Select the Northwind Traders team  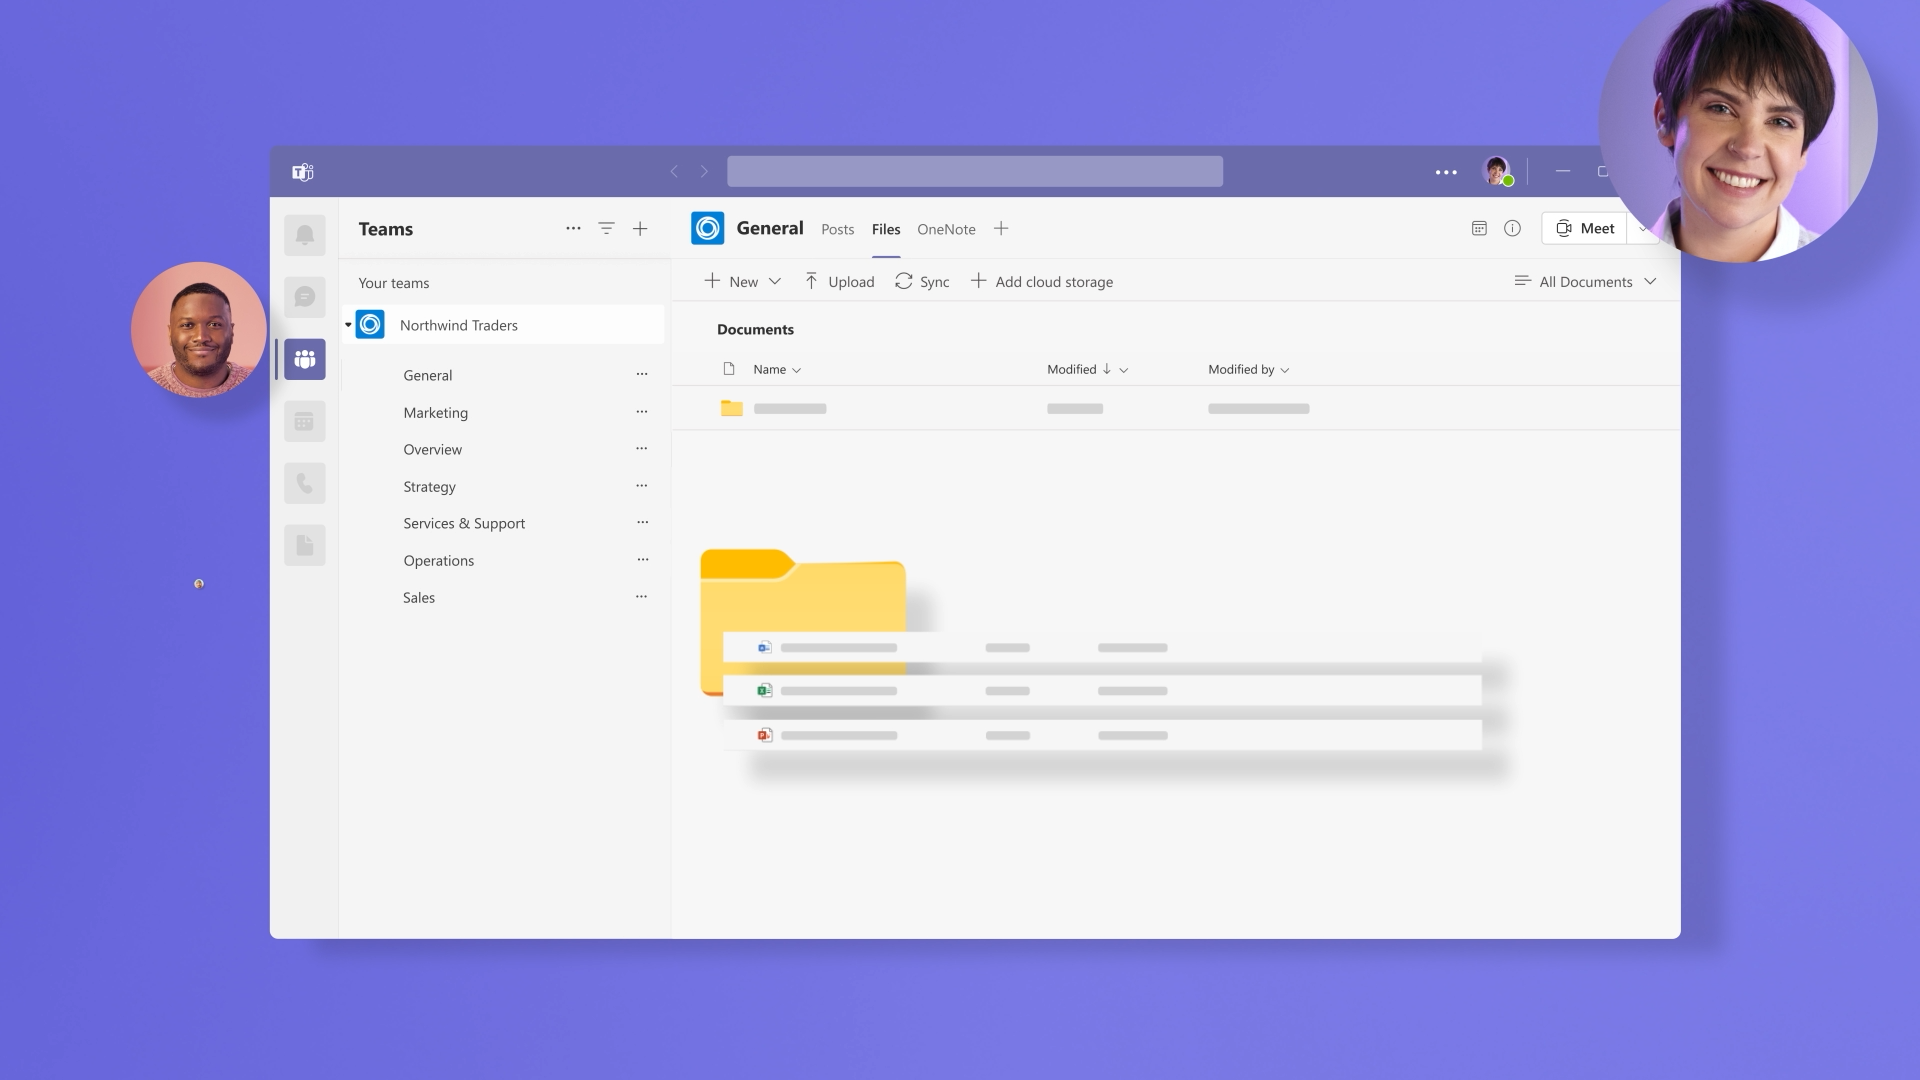[x=503, y=325]
